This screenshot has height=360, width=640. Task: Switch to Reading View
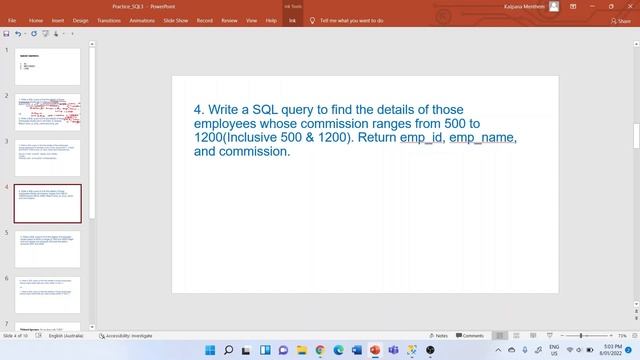pos(533,336)
